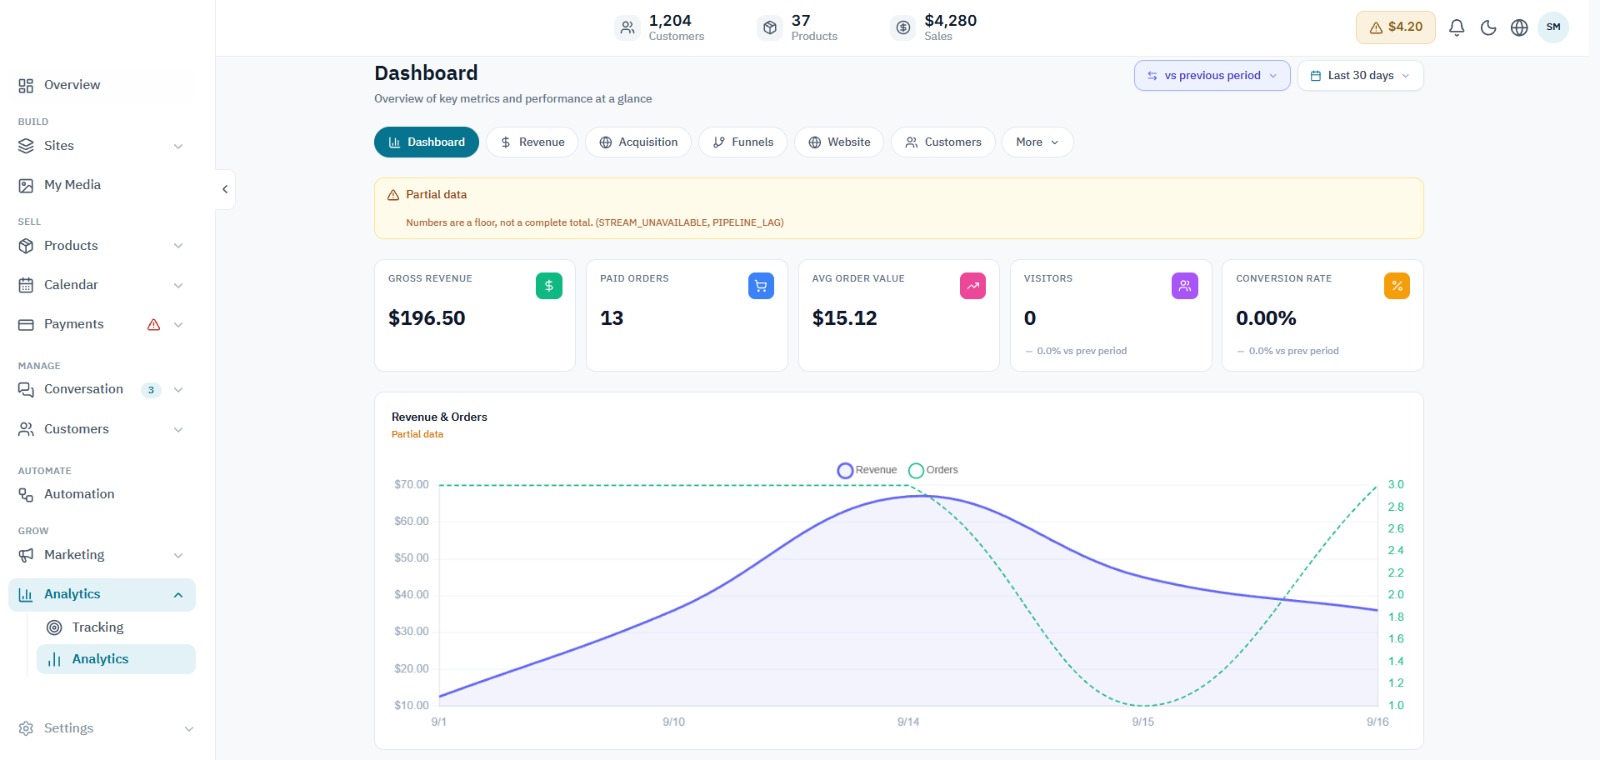Click the Payments warning triangle icon
The width and height of the screenshot is (1600, 760).
pos(153,325)
